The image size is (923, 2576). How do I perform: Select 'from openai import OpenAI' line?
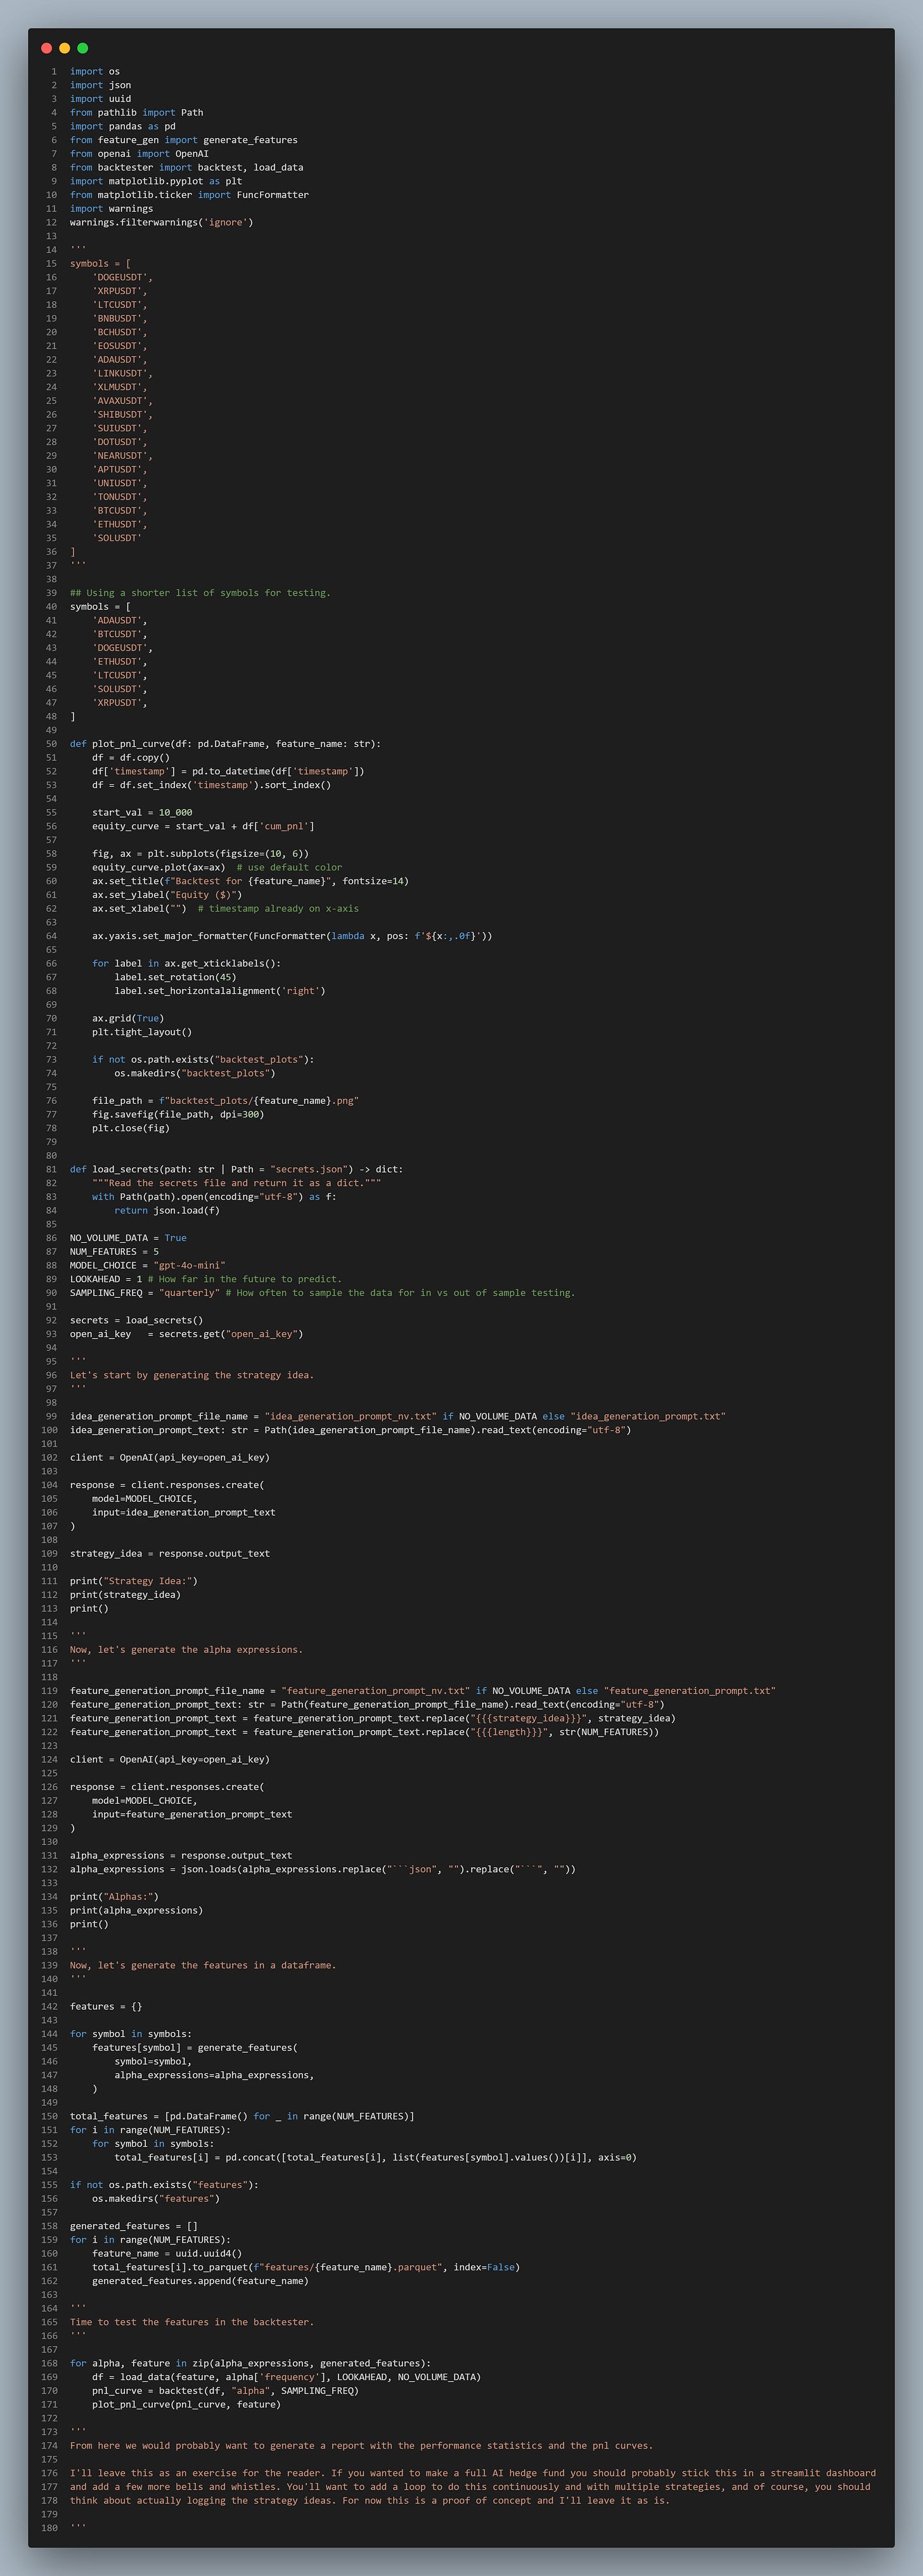click(139, 154)
